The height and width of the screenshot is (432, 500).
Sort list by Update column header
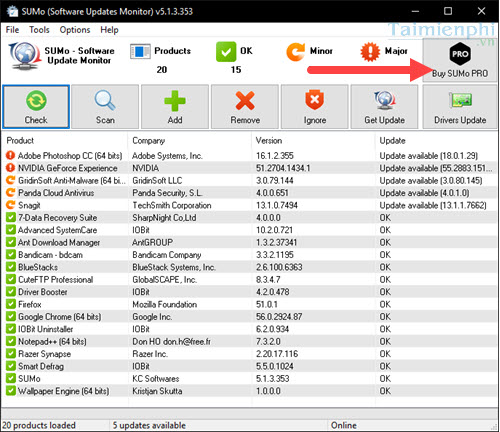(437, 141)
